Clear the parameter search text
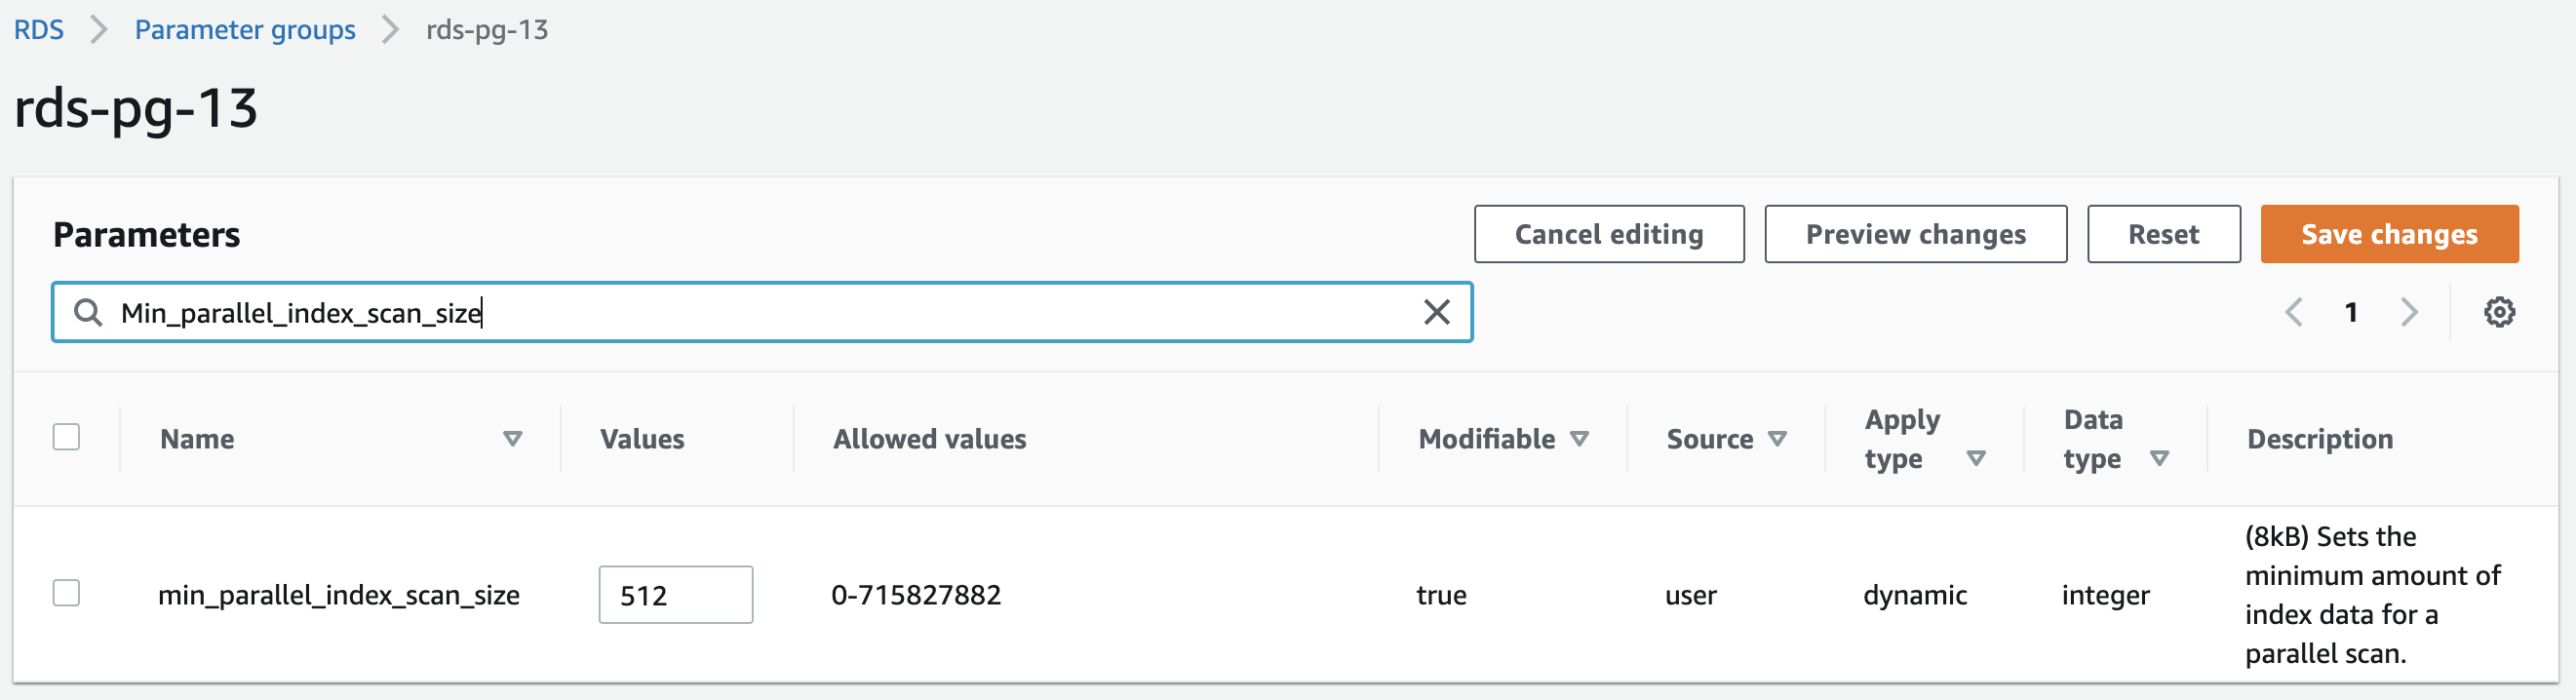 click(x=1436, y=313)
